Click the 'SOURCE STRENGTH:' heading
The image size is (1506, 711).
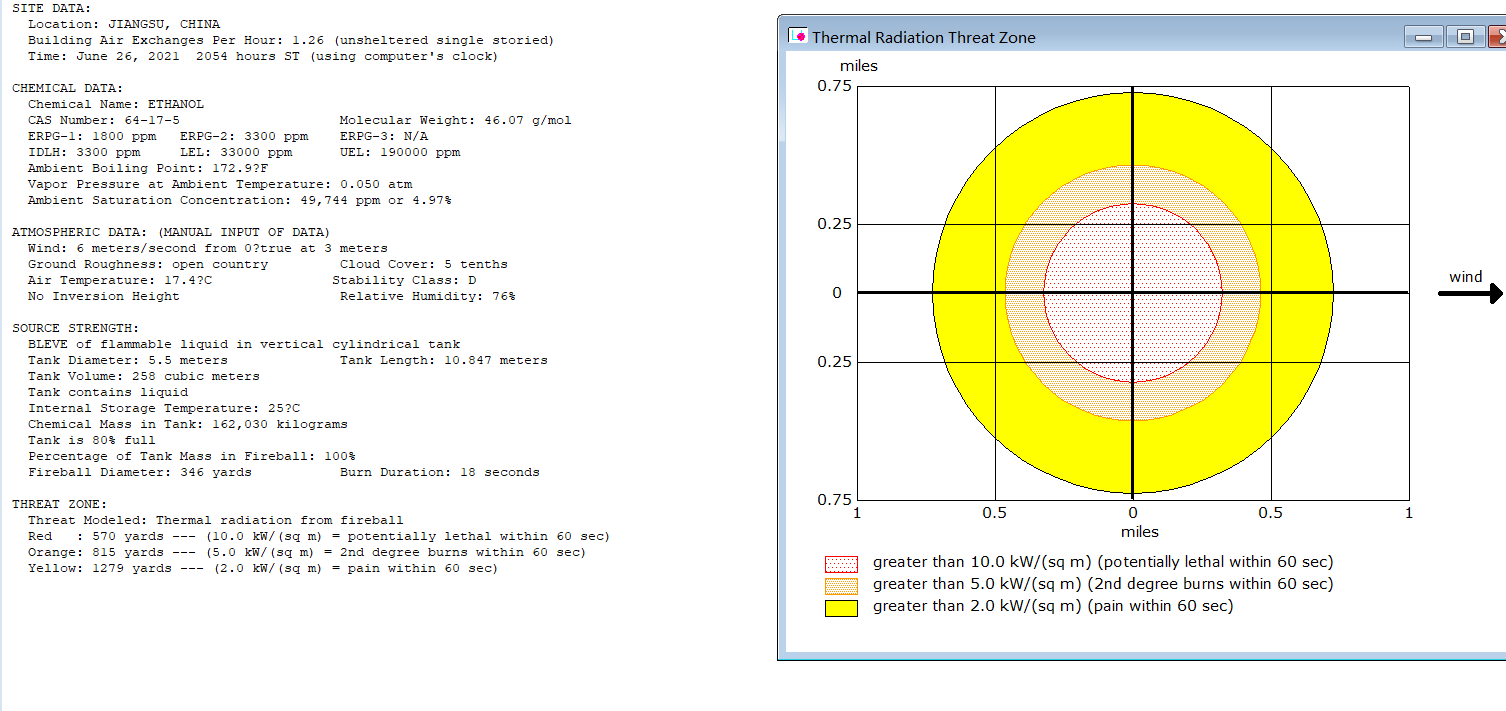click(x=75, y=328)
